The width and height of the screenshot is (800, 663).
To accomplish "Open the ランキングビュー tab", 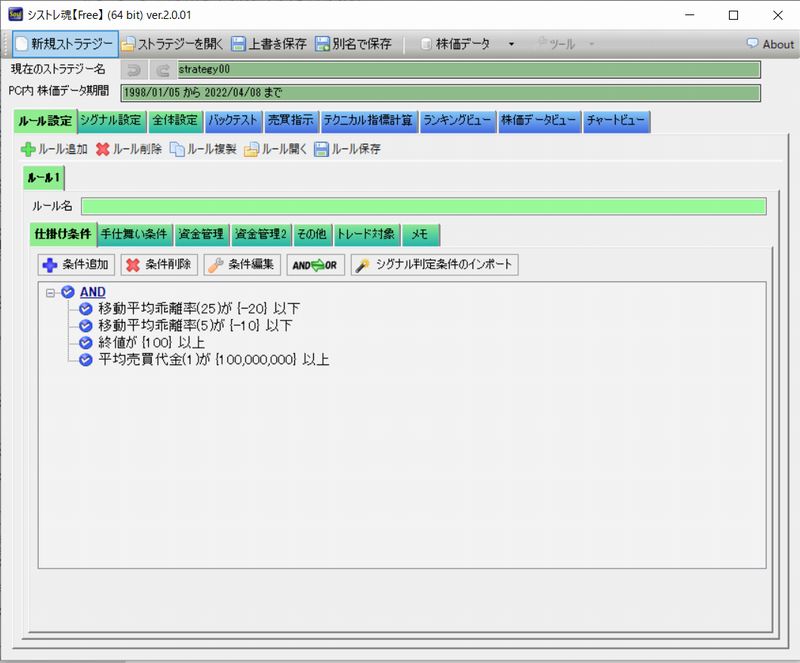I will point(458,121).
